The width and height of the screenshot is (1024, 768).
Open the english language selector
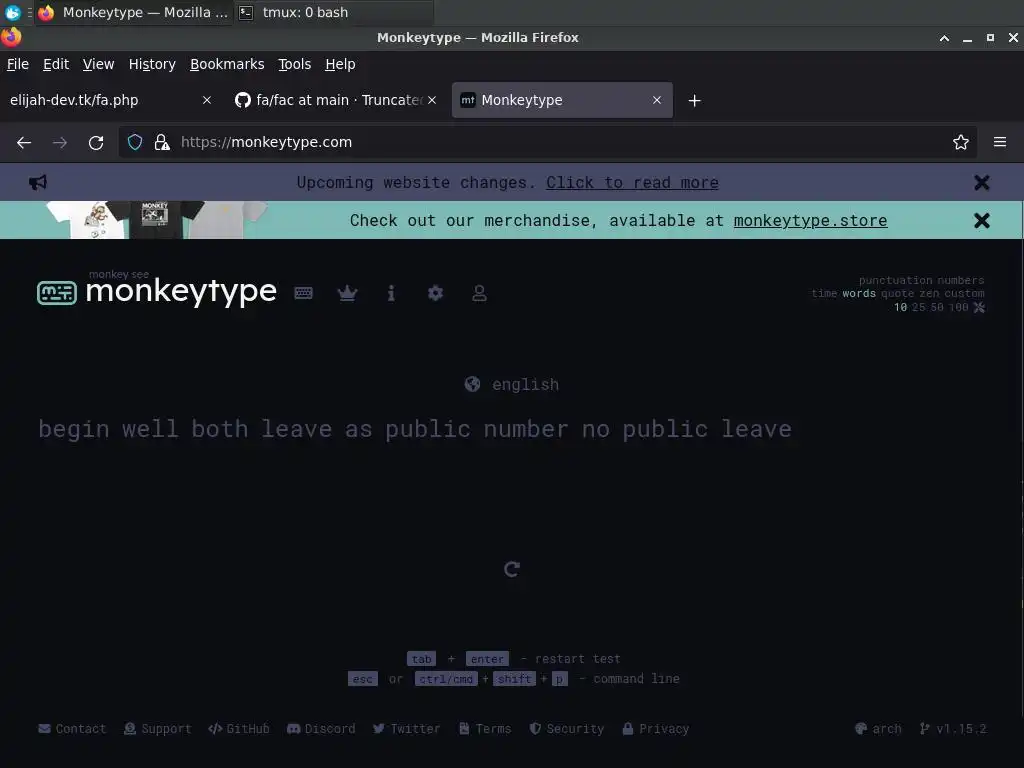(512, 384)
